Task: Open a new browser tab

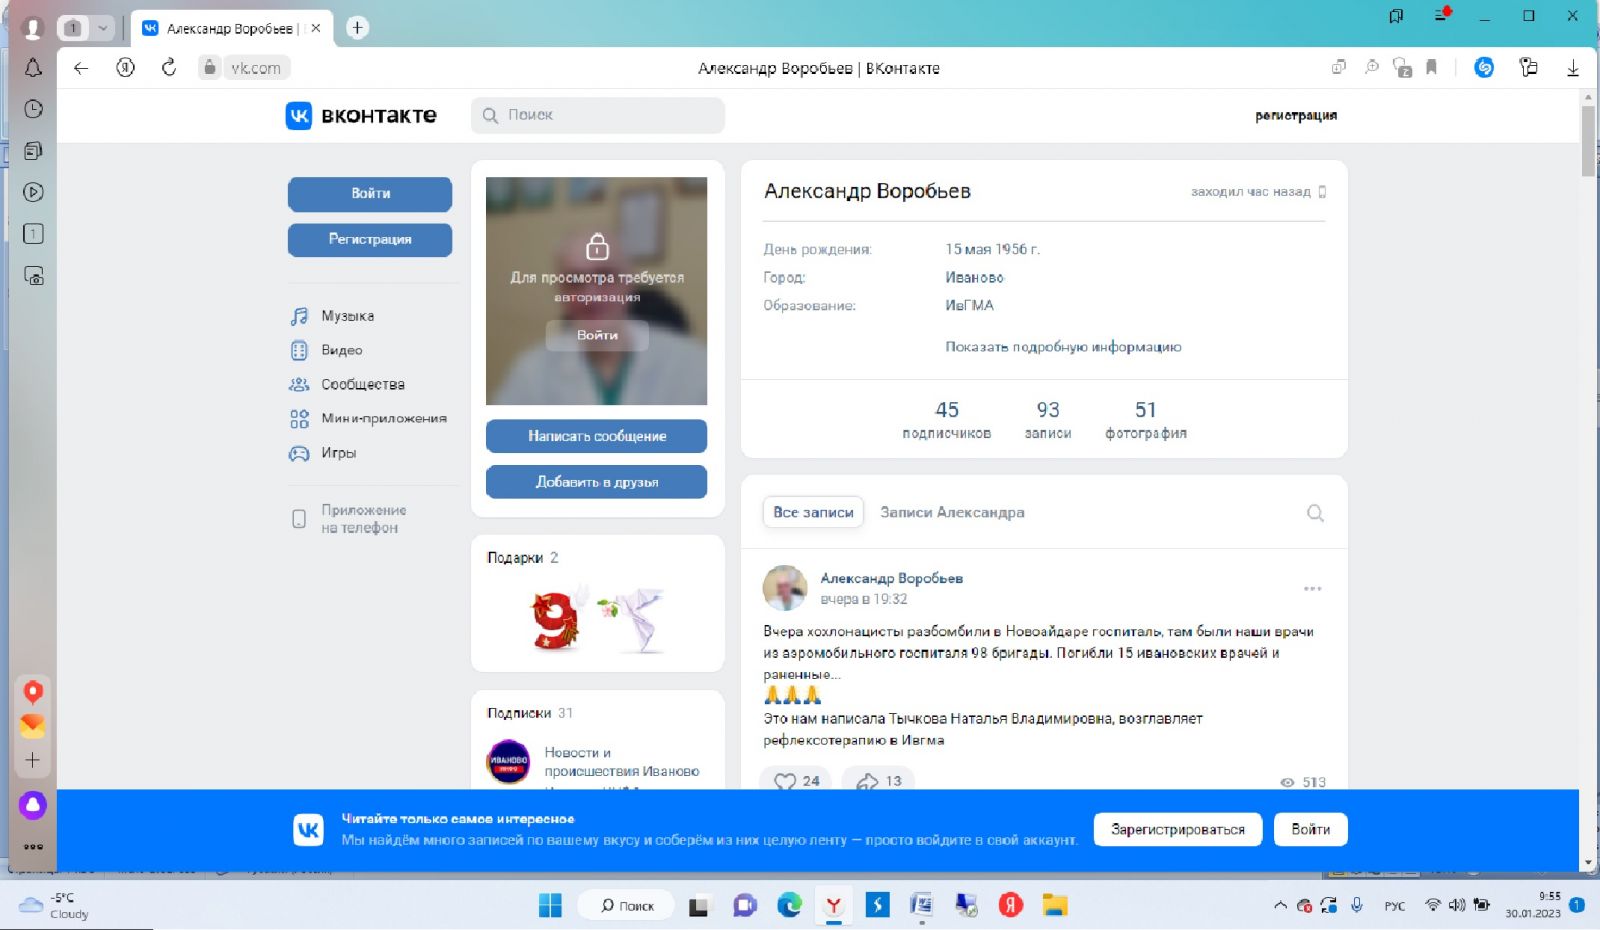Action: pos(357,28)
